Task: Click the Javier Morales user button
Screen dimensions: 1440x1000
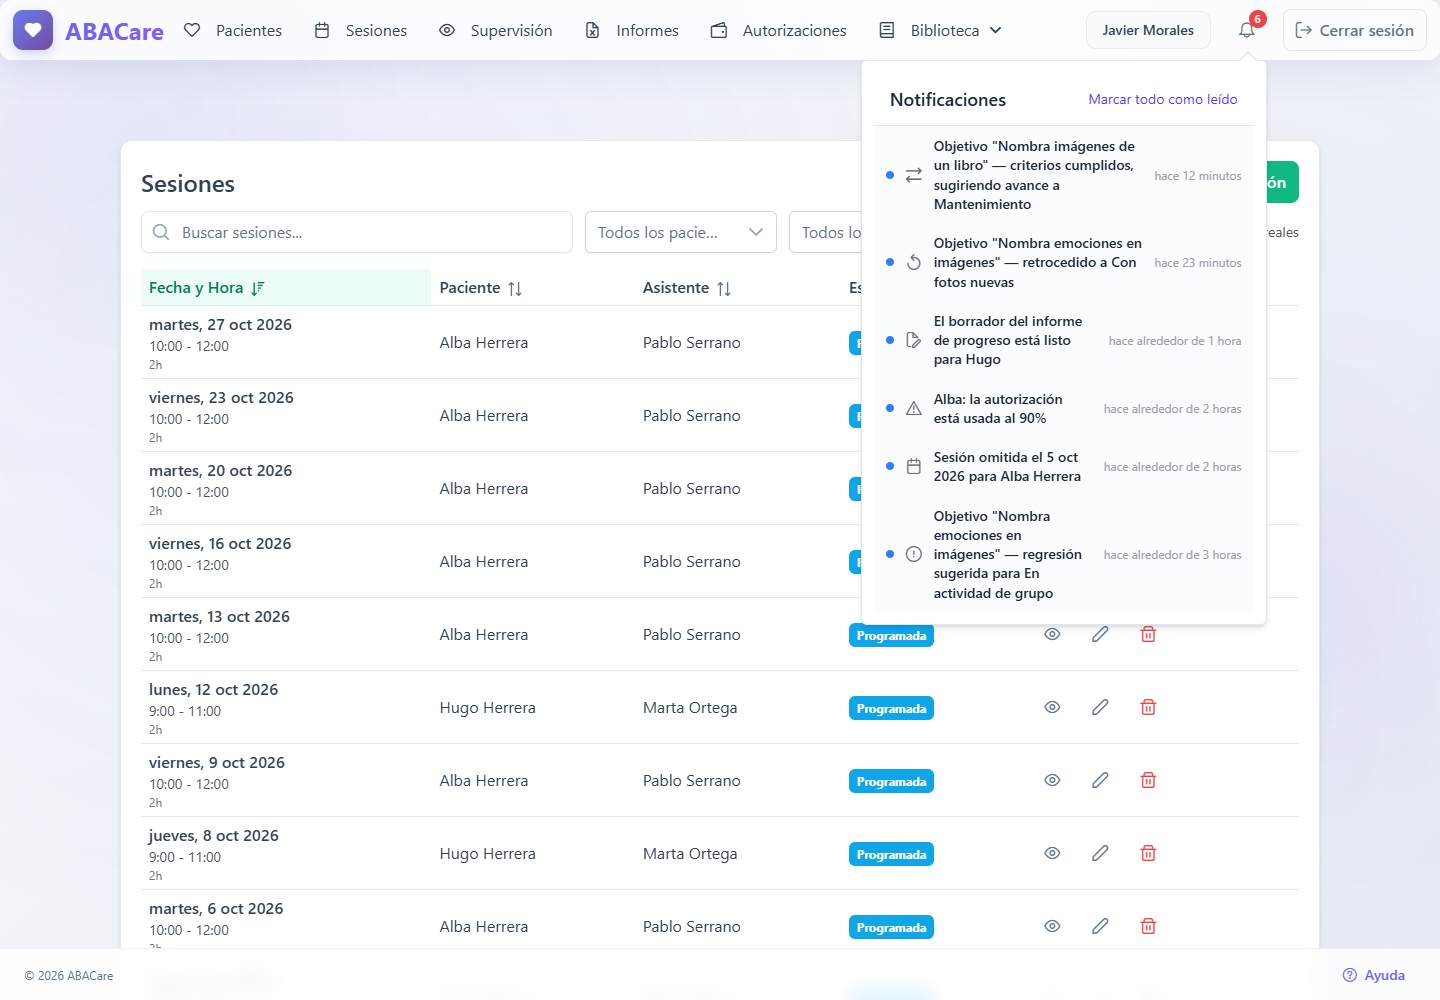Action: point(1148,30)
